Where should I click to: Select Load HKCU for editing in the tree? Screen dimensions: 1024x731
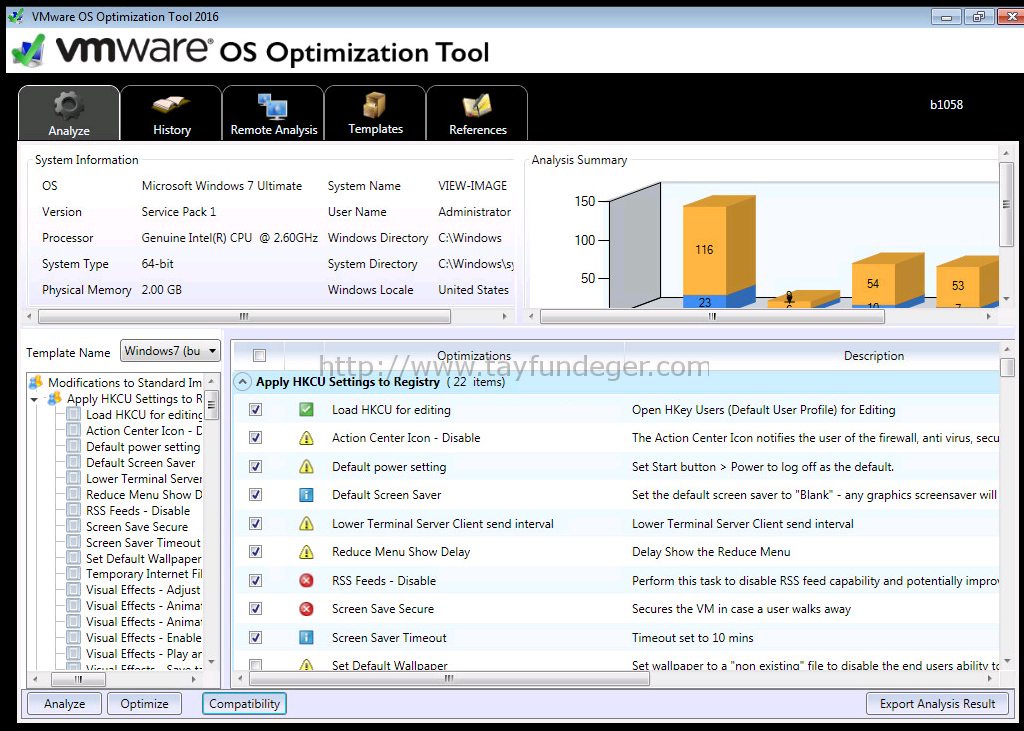tap(144, 415)
